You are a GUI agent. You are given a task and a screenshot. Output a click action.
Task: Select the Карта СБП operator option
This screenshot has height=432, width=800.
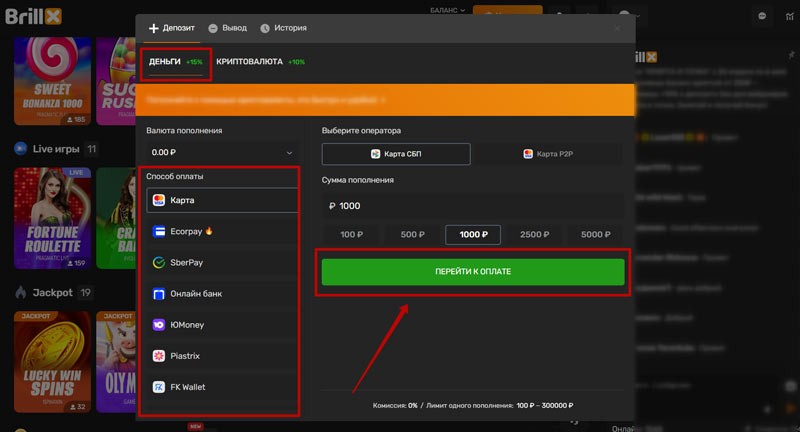(x=396, y=154)
